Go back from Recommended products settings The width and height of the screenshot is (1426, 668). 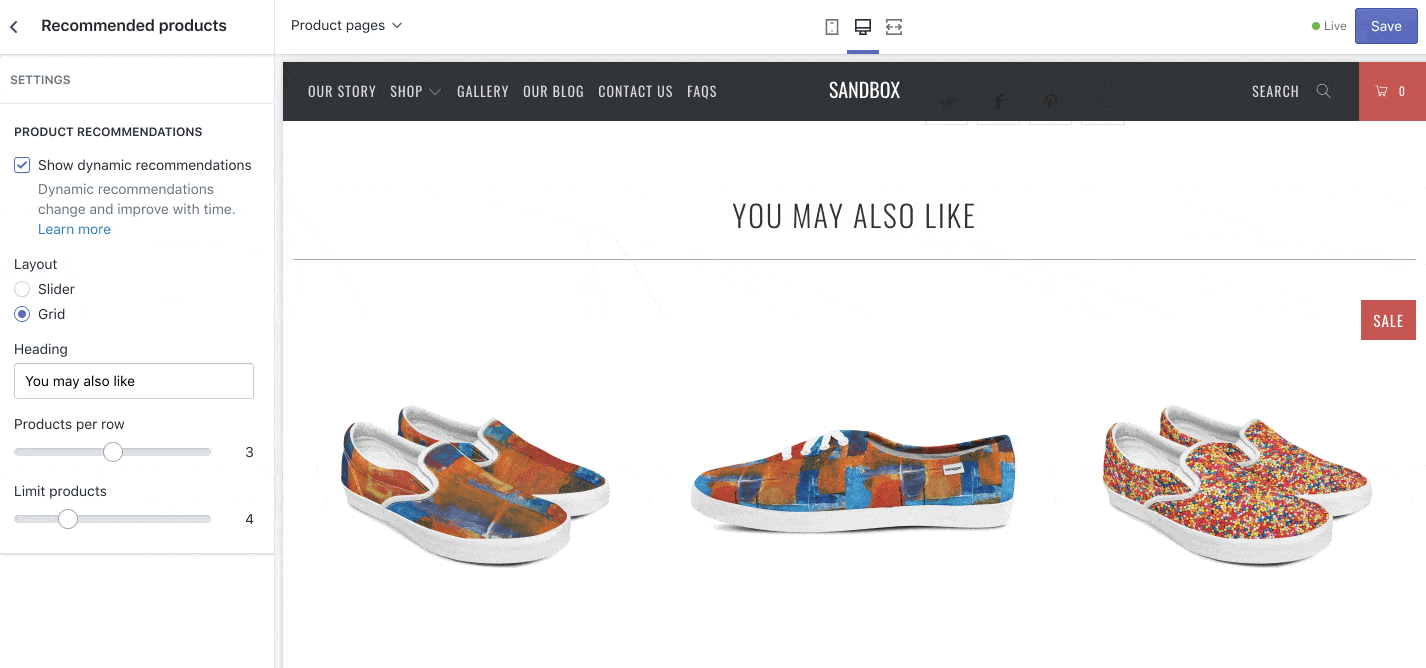(14, 26)
